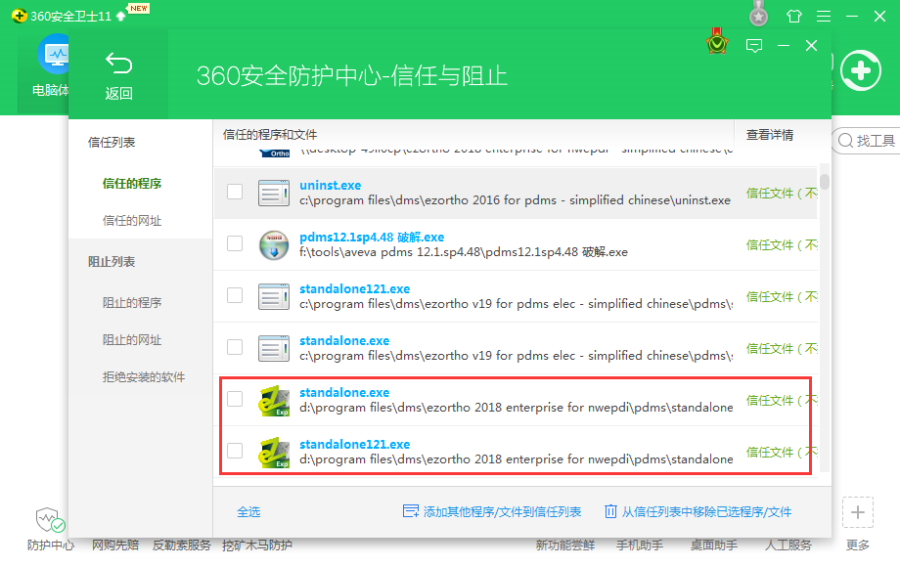900x567 pixels.
Task: Check the c:\ standalone121.exe checkbox
Action: point(235,295)
